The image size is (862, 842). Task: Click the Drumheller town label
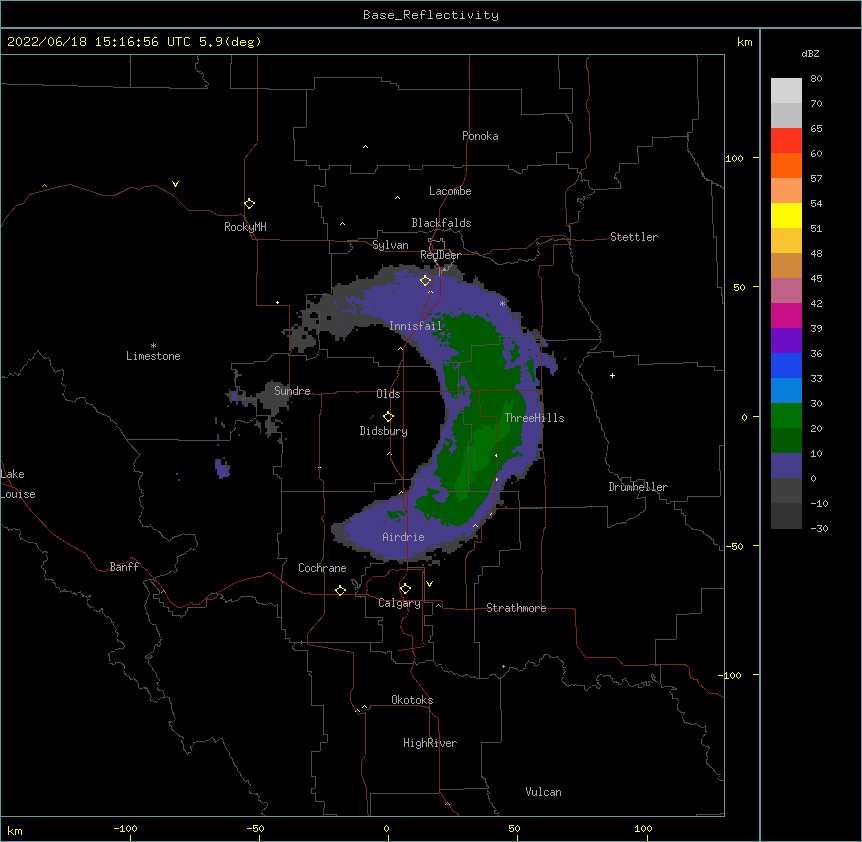pyautogui.click(x=638, y=487)
